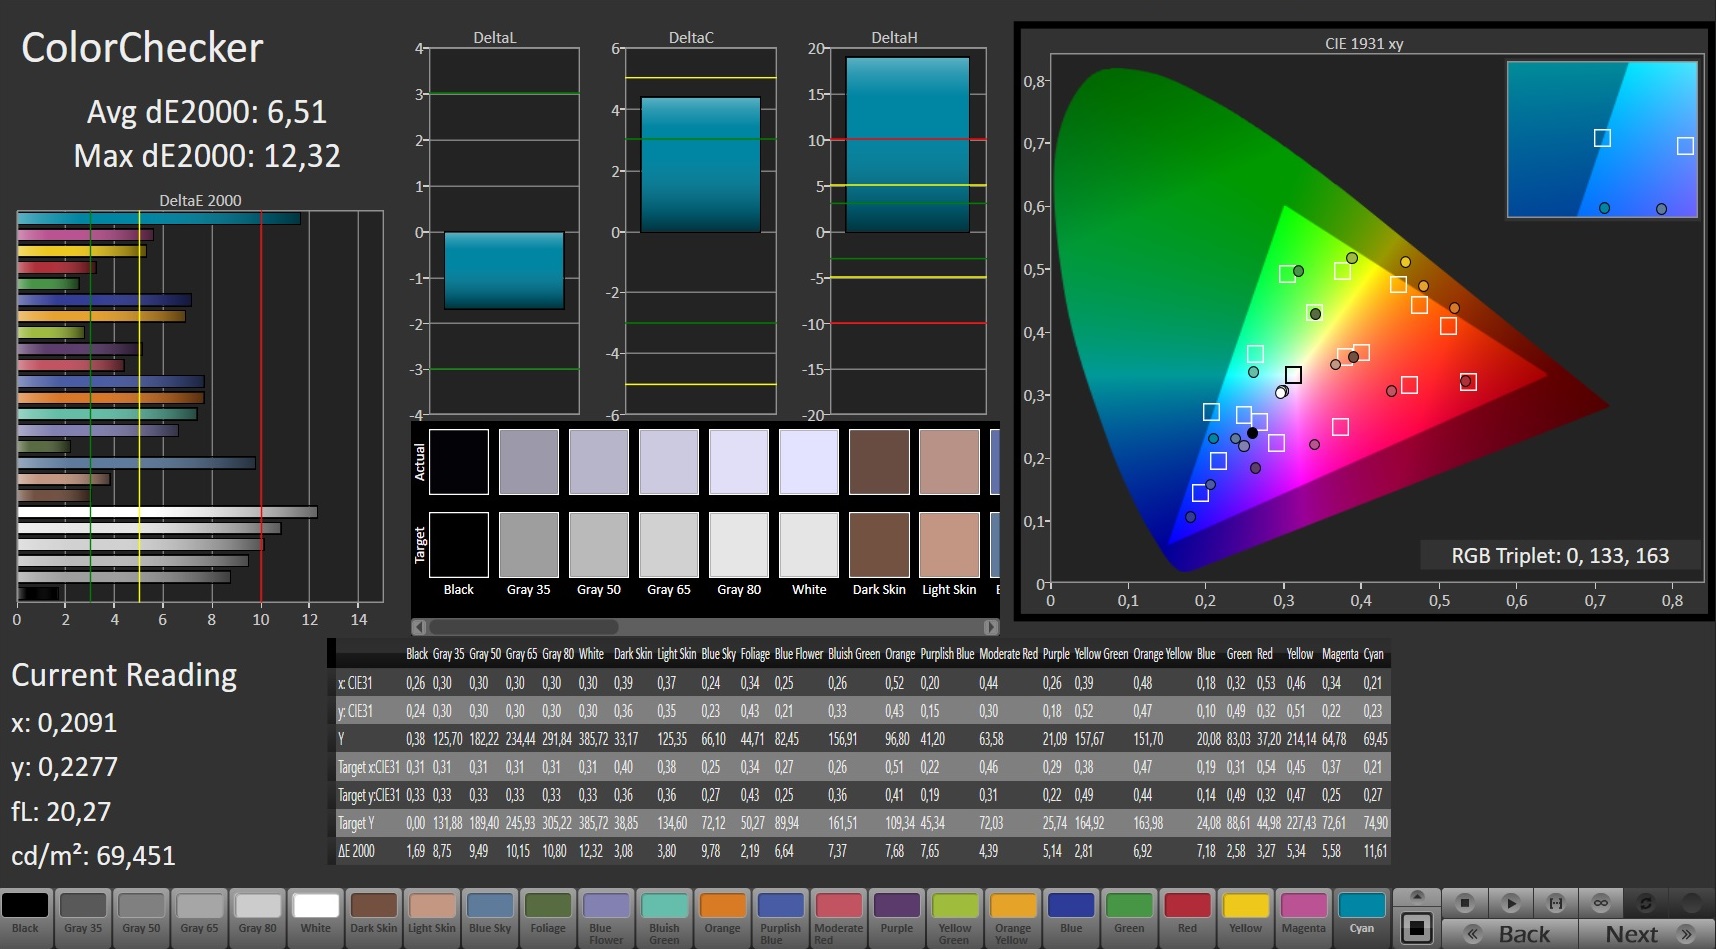The image size is (1716, 949).
Task: Click the left arrow of the swatch scrollbar
Action: tap(420, 627)
